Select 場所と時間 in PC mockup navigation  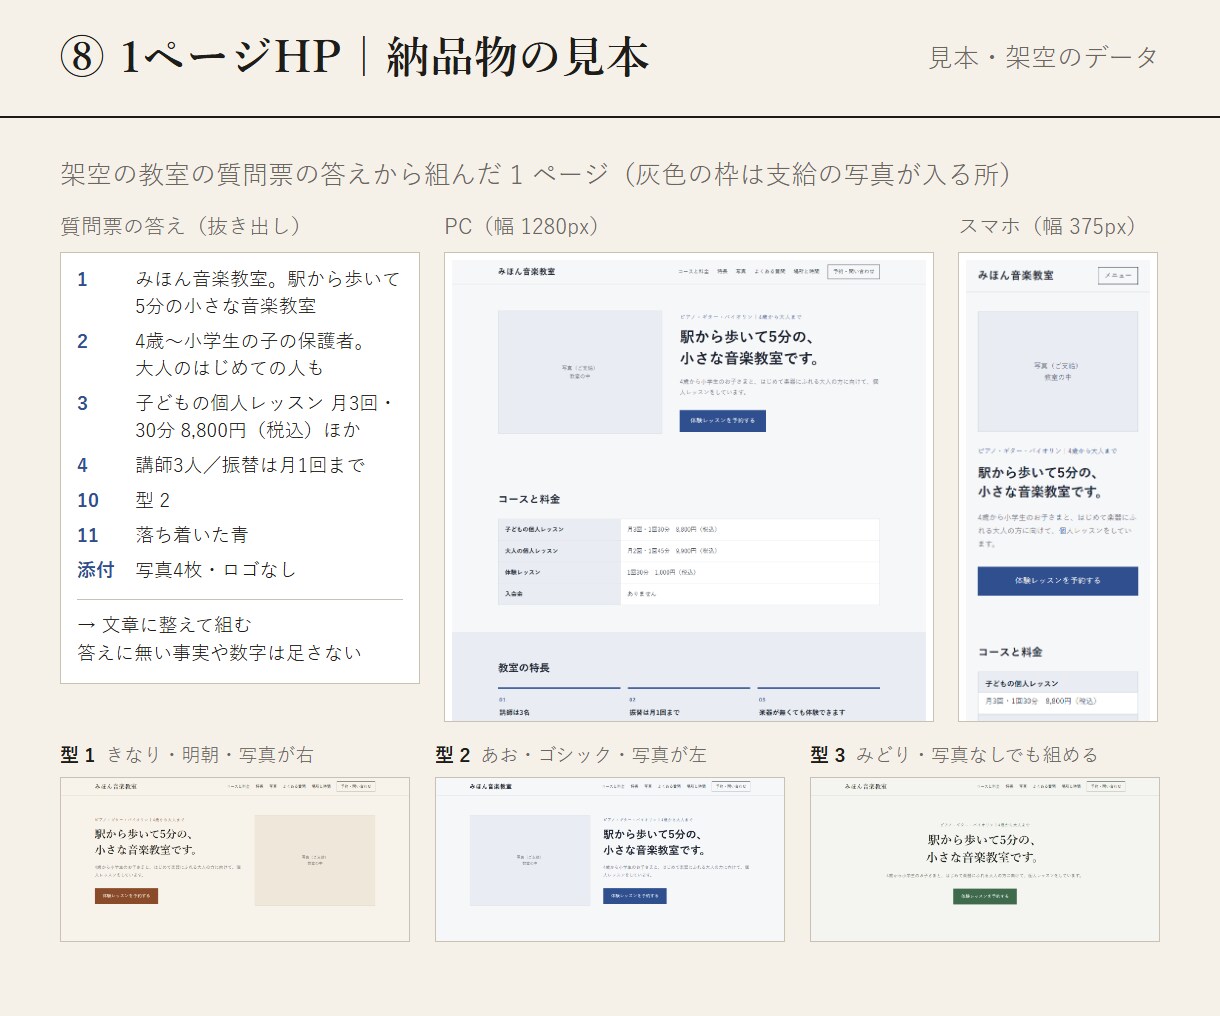(806, 272)
